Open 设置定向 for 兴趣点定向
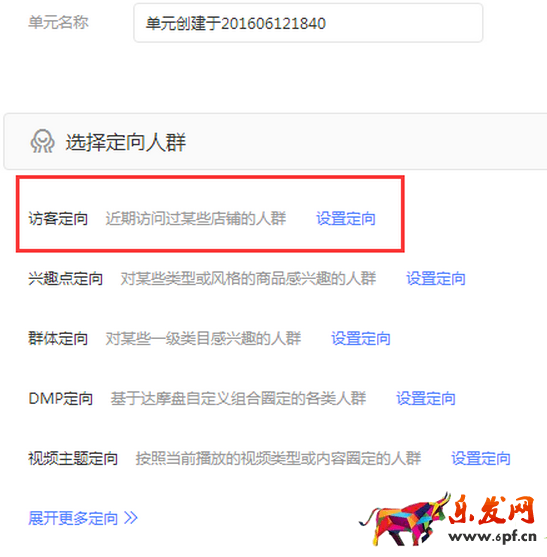This screenshot has height=557, width=547. coord(436,278)
